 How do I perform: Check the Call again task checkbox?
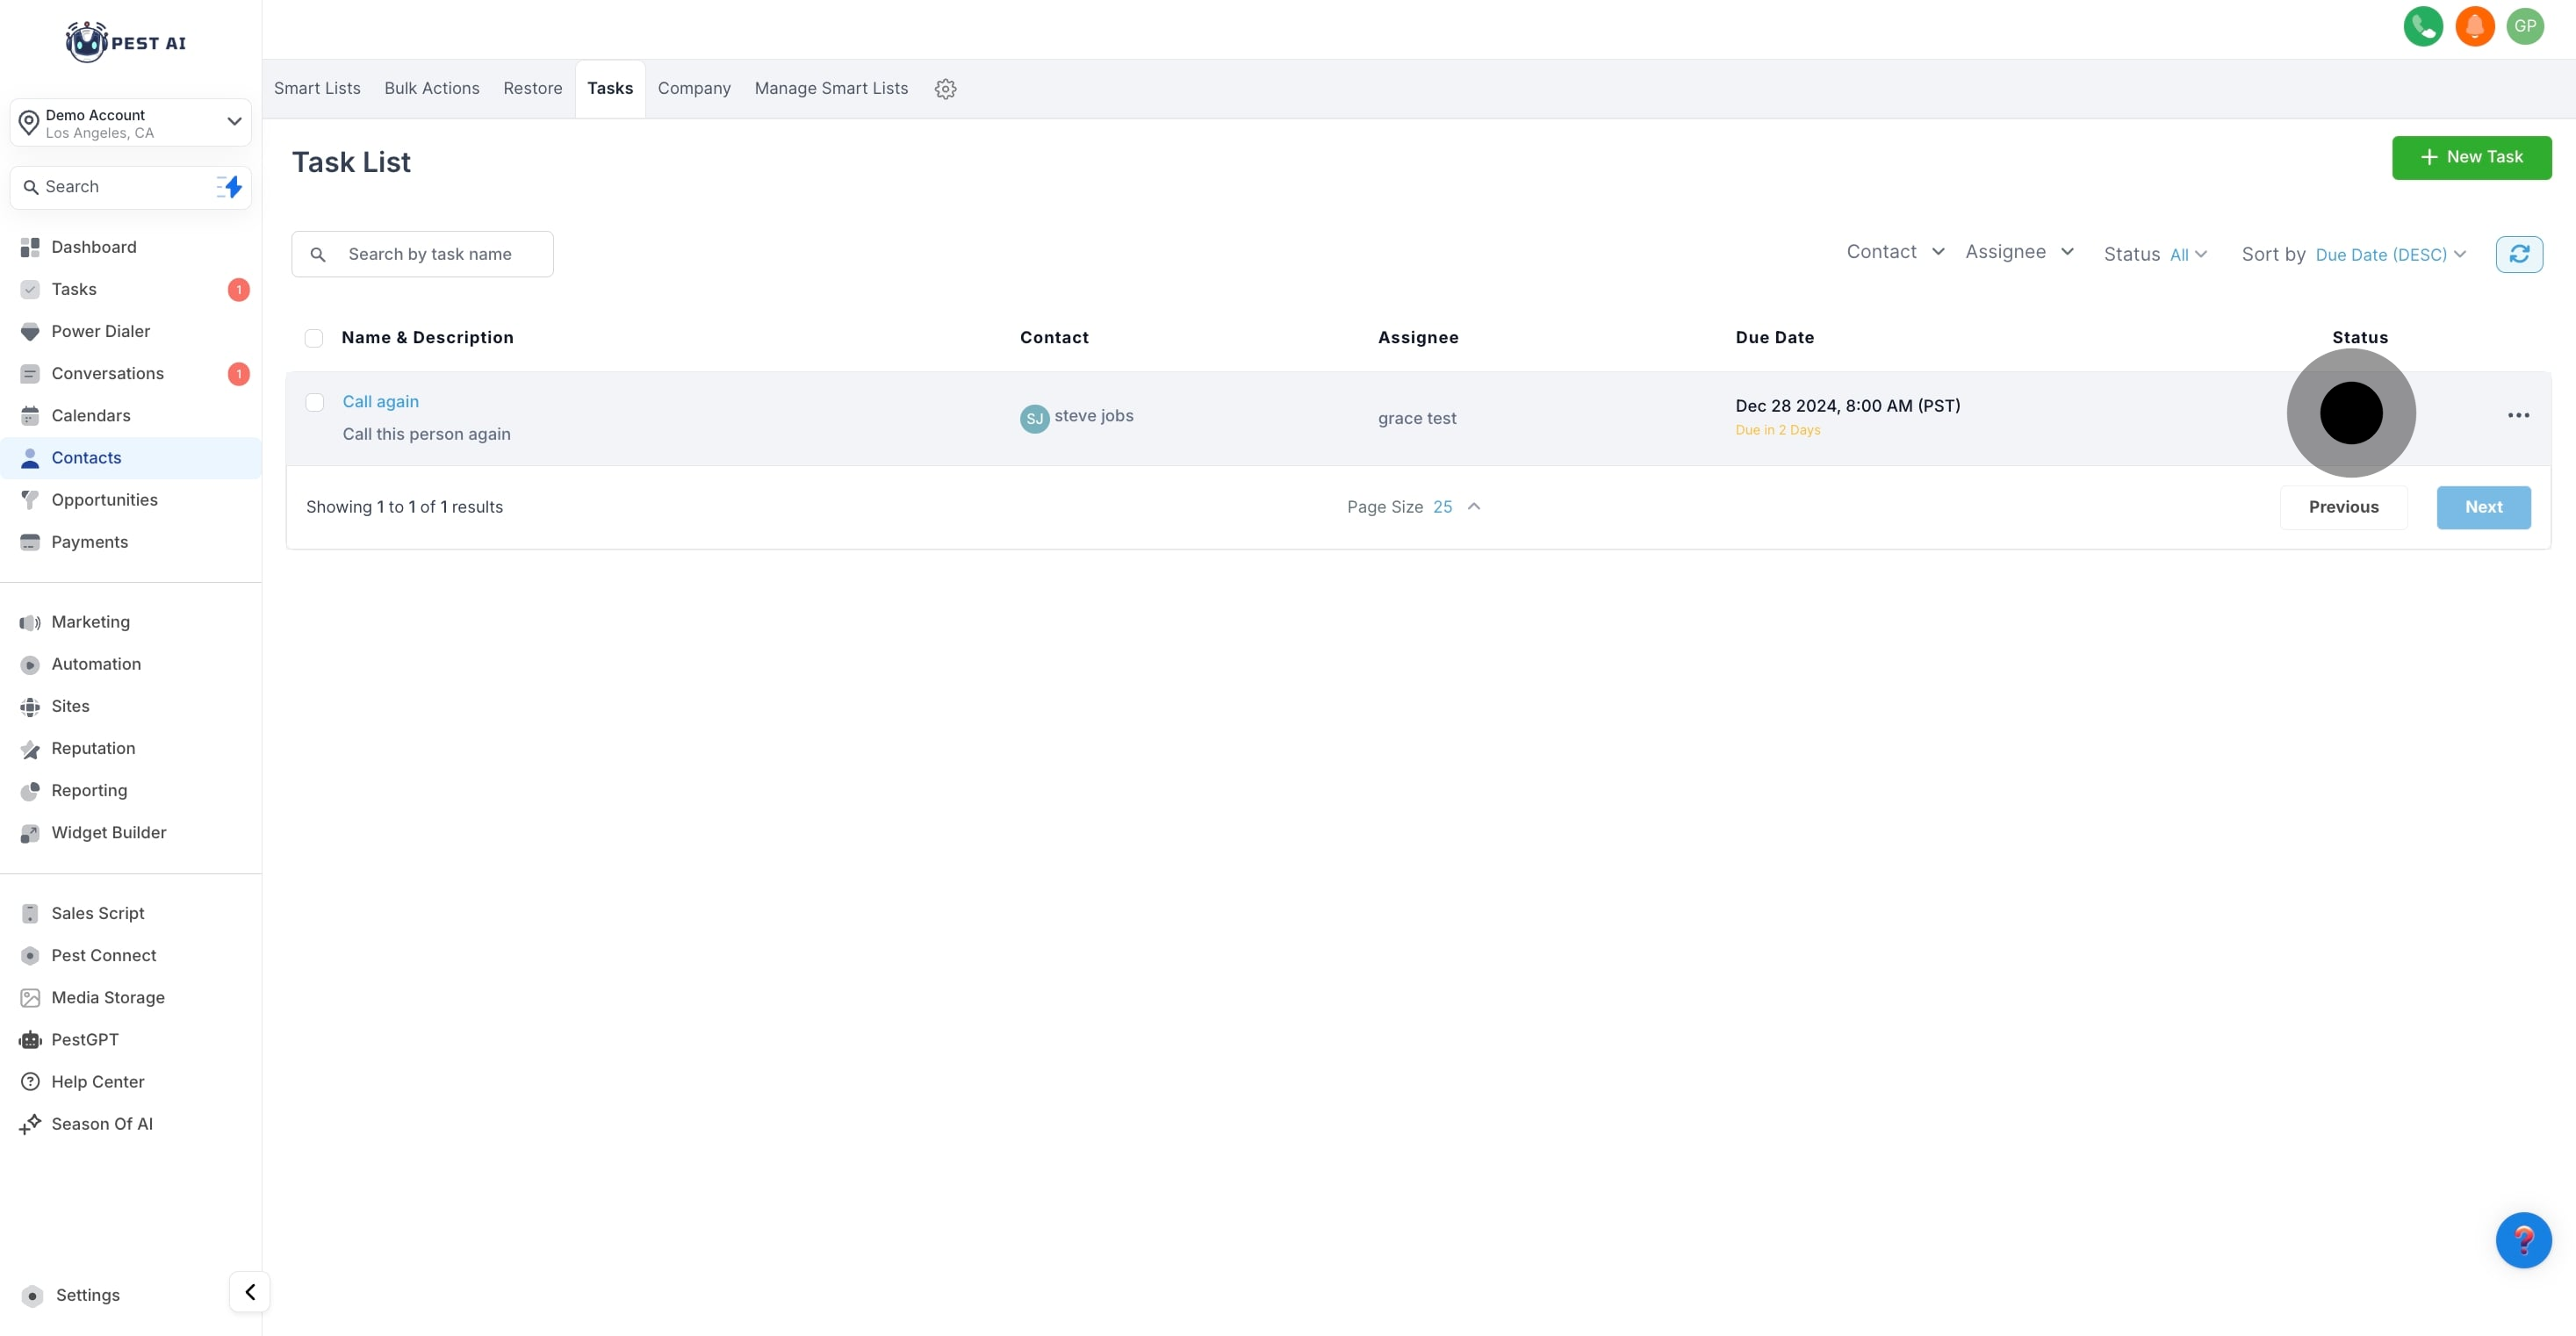315,402
